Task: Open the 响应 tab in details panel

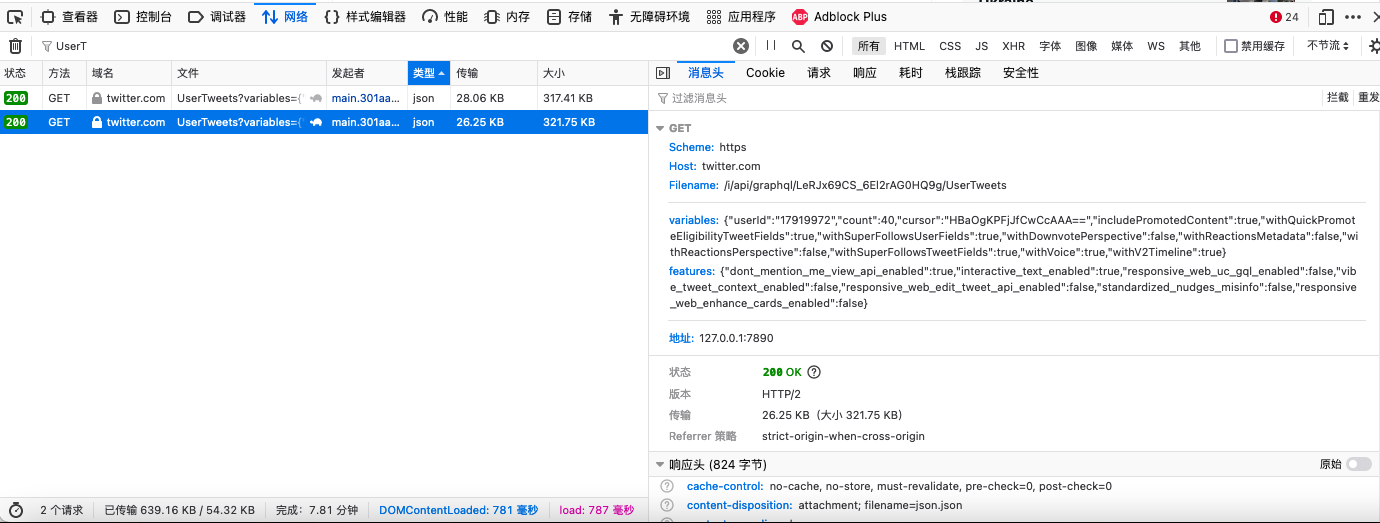Action: click(864, 73)
